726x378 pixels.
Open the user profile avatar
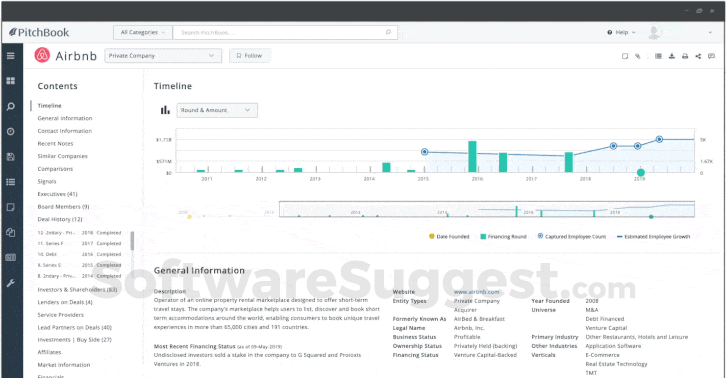point(654,32)
